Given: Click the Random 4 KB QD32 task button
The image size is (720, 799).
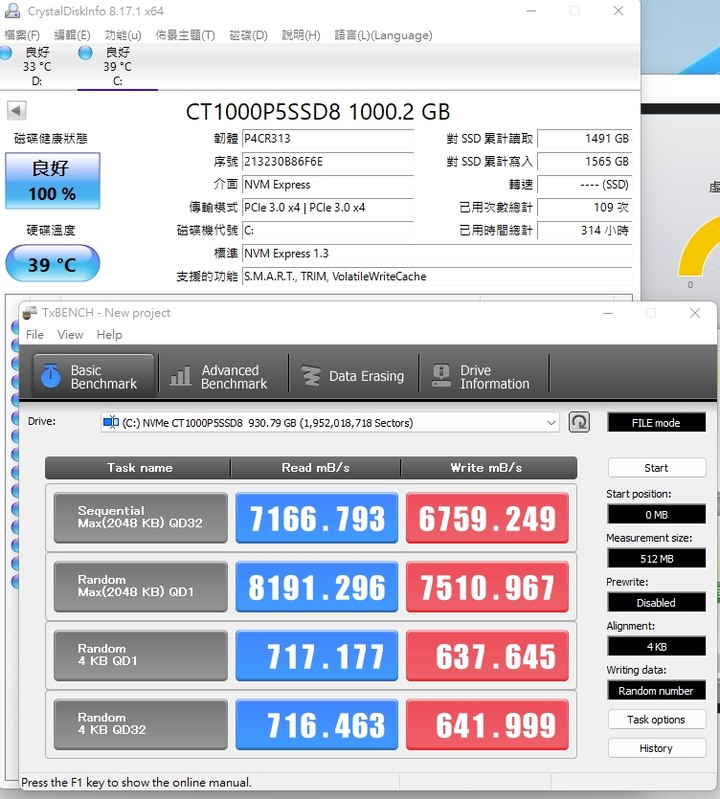Looking at the screenshot, I should point(140,724).
